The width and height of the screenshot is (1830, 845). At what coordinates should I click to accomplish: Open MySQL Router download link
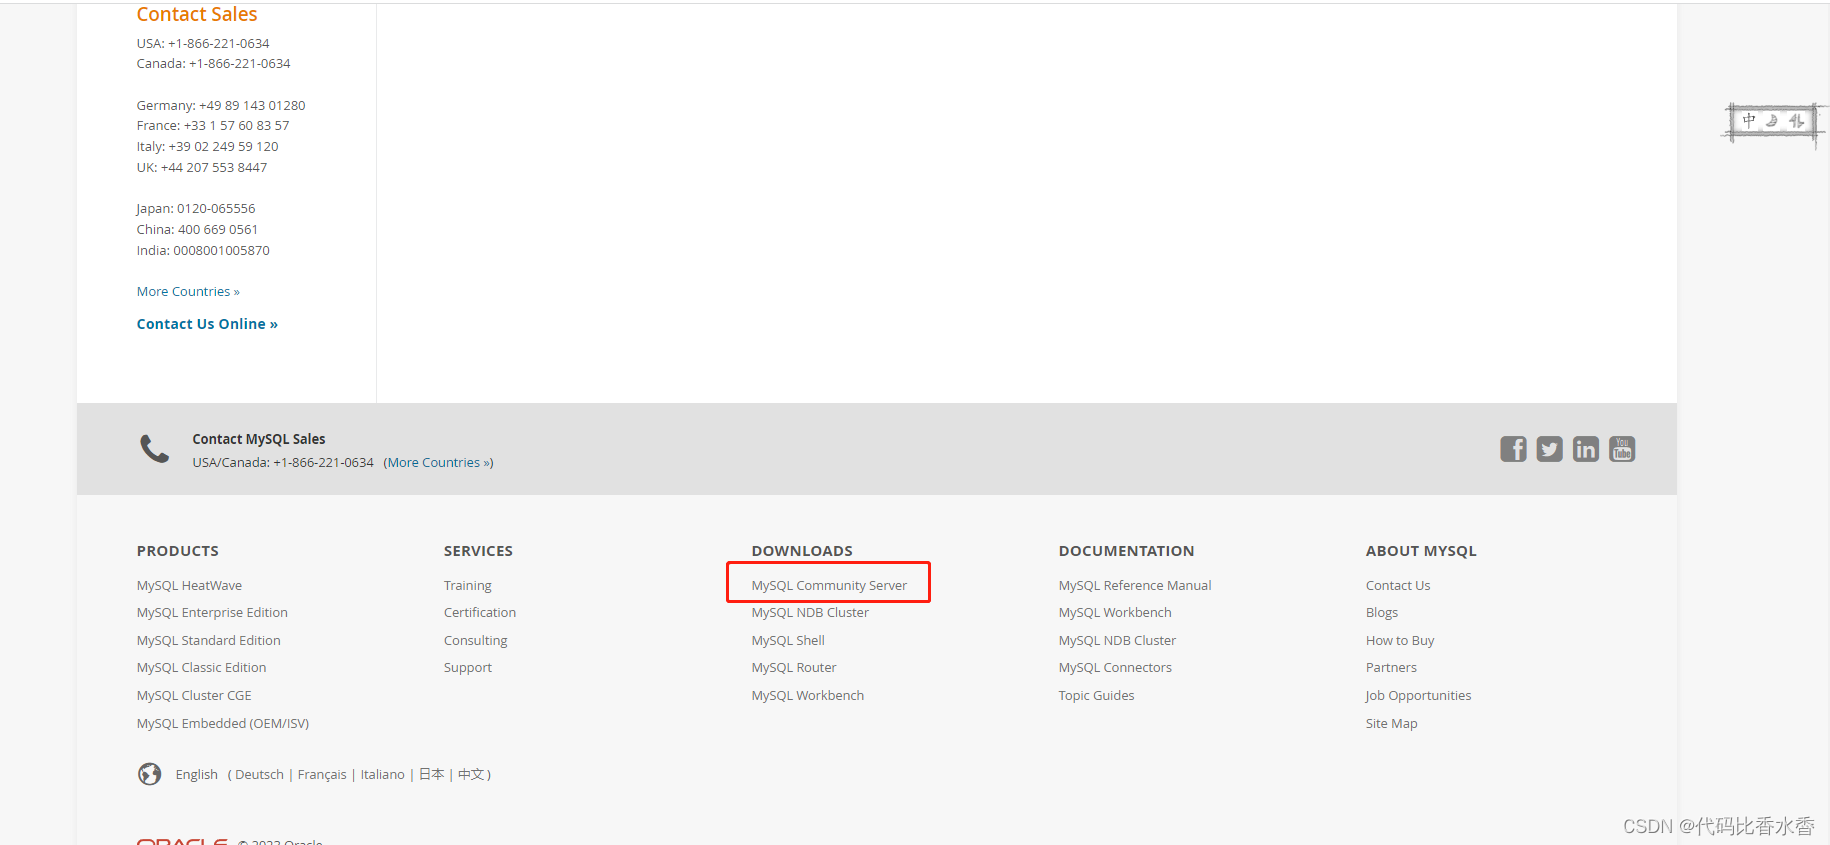(794, 668)
